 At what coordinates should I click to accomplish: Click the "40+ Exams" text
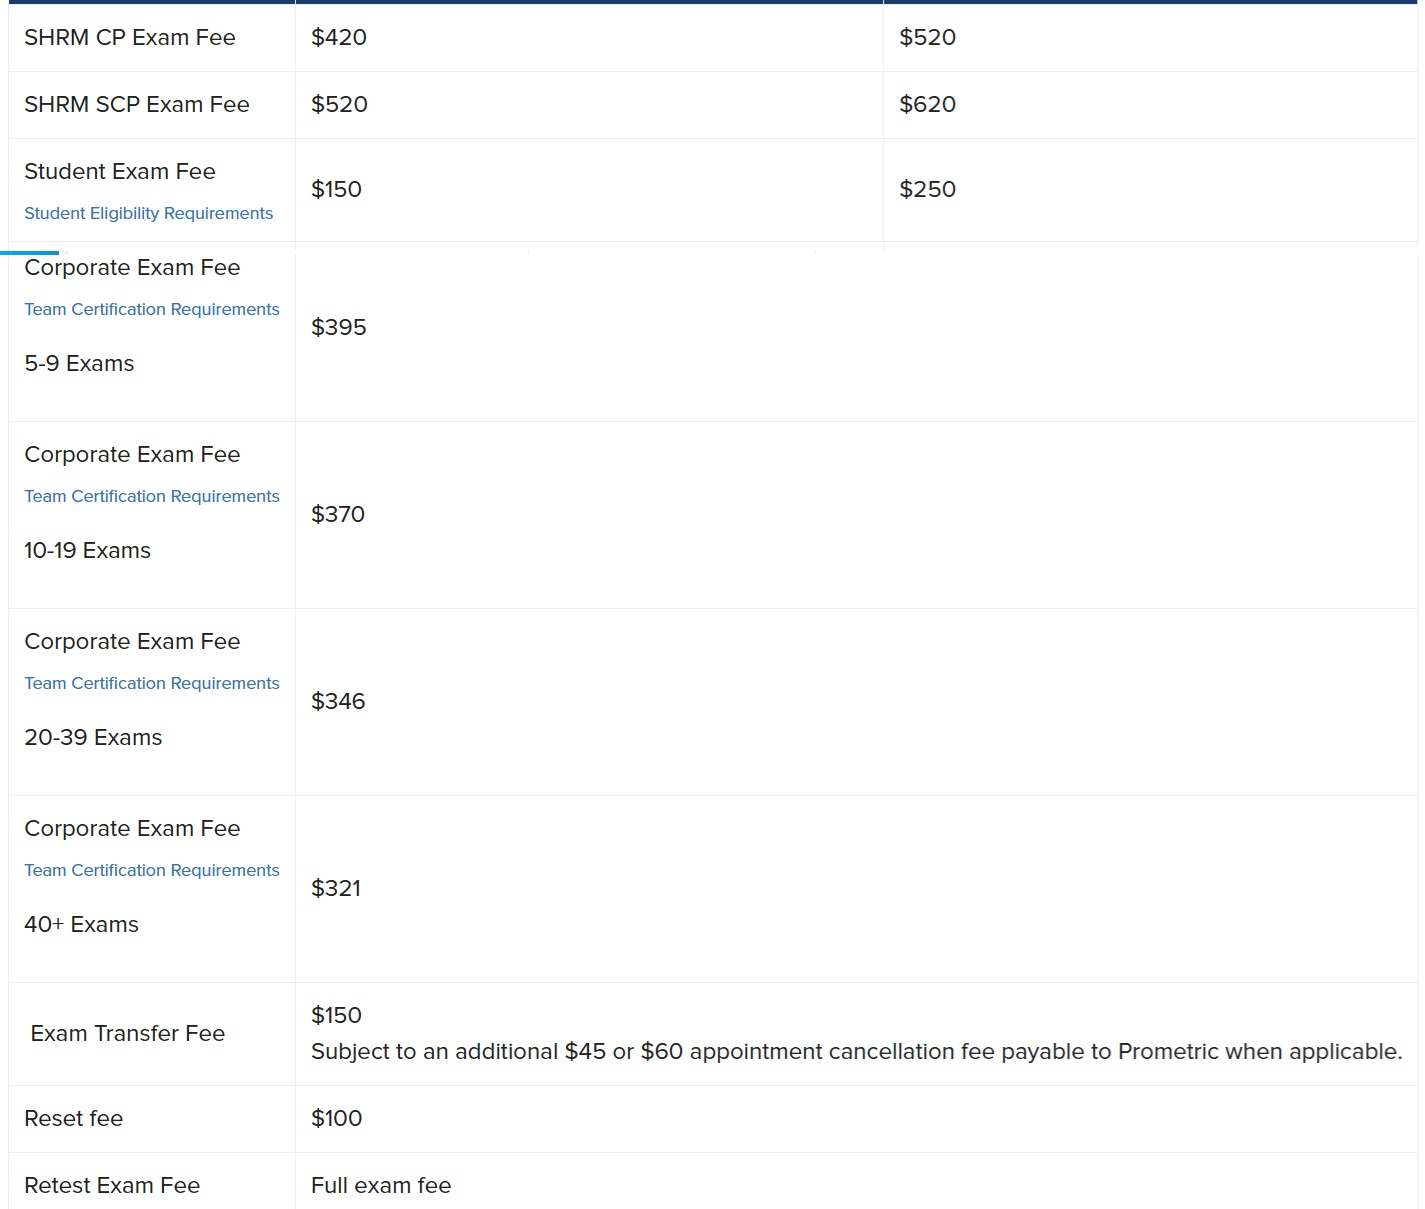coord(81,924)
